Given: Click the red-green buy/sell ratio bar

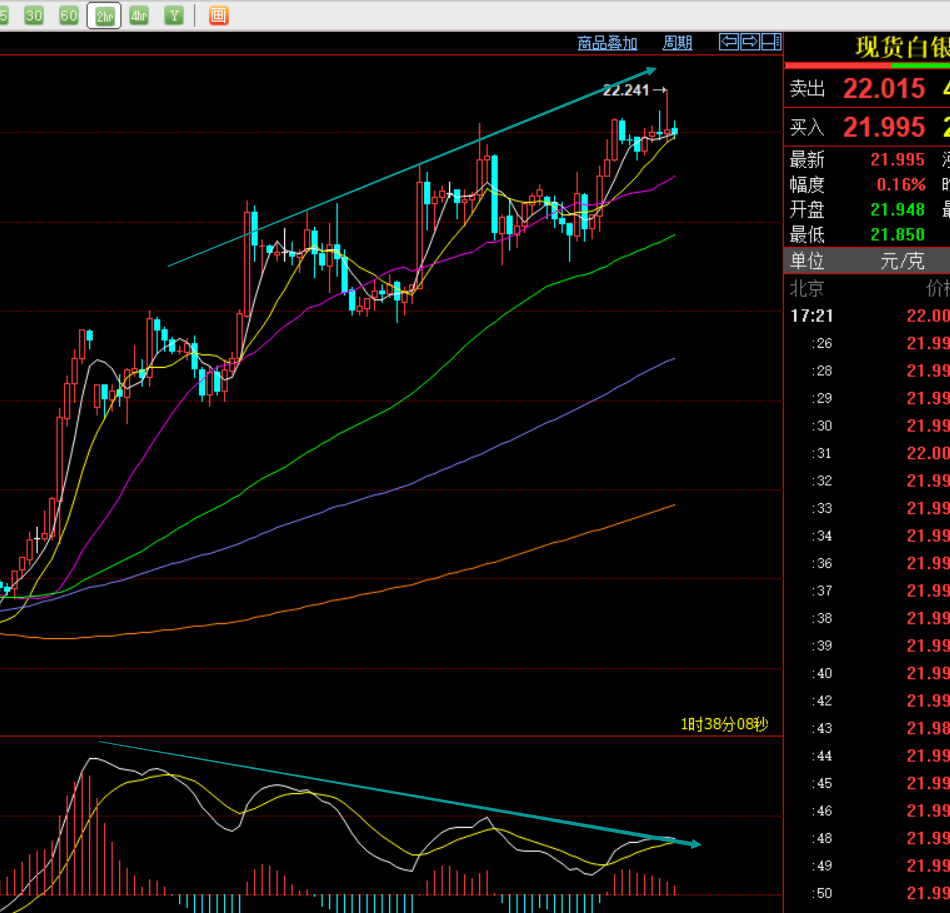Looking at the screenshot, I should click(867, 65).
